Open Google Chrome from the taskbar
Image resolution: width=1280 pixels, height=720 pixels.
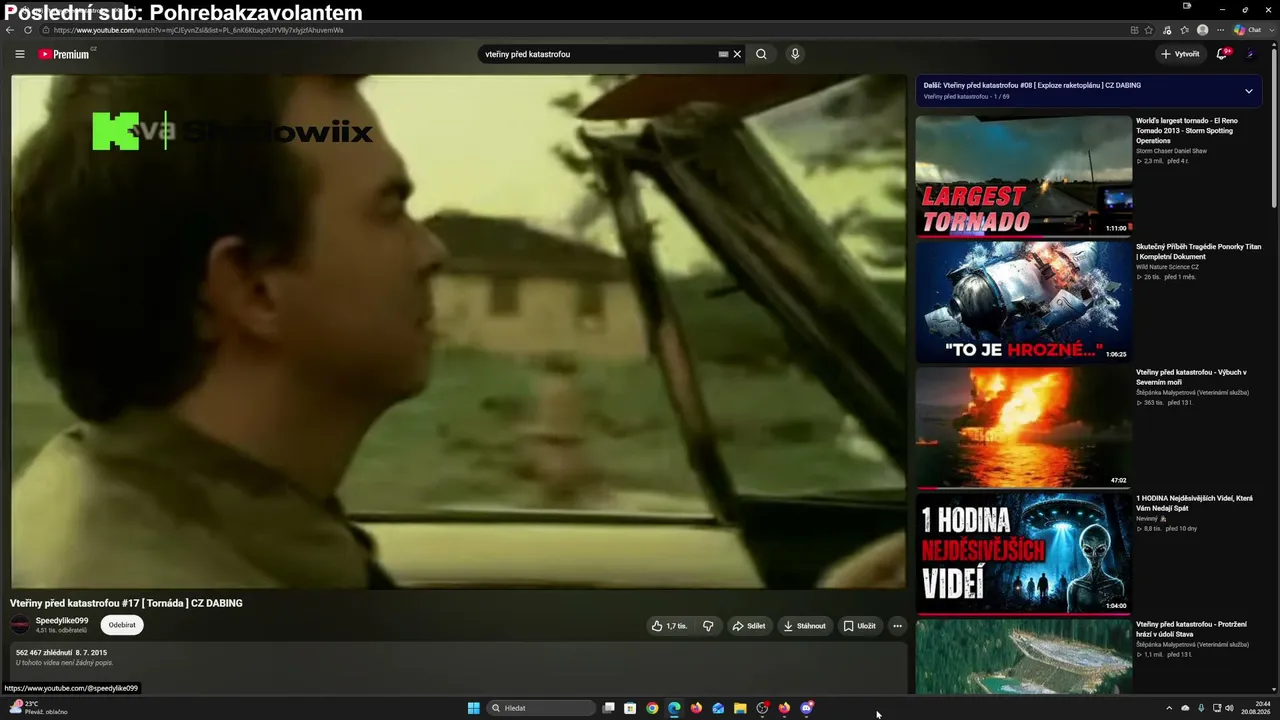[652, 708]
